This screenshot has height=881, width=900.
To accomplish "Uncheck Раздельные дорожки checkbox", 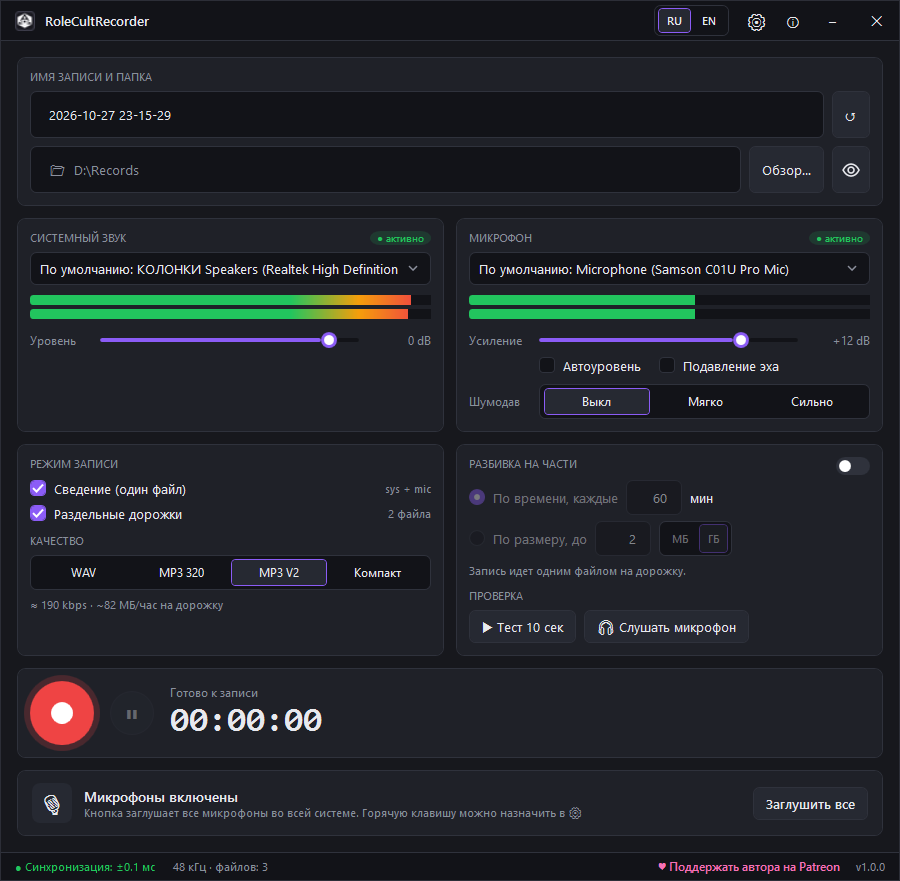I will pyautogui.click(x=38, y=514).
